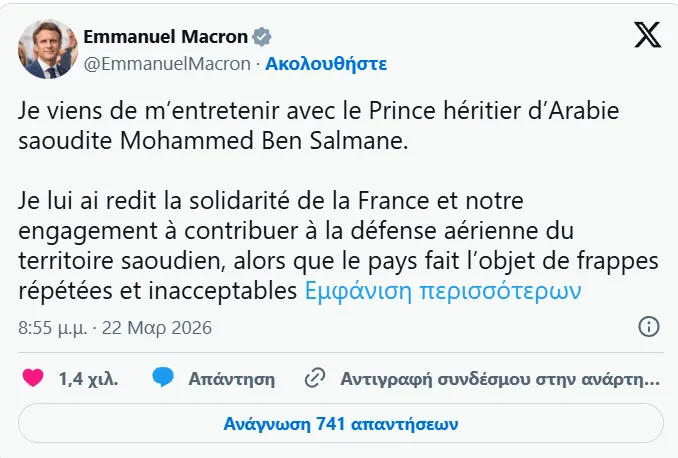Click the X logo
This screenshot has height=458, width=678.
point(647,35)
